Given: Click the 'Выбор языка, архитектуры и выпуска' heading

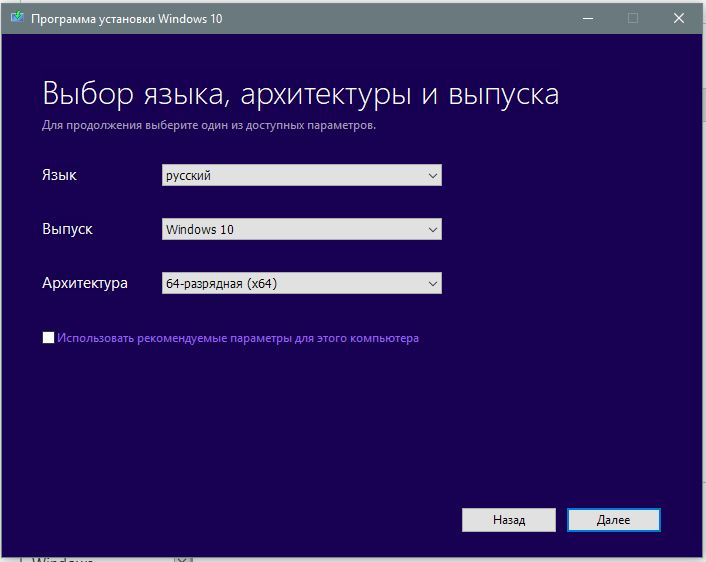Looking at the screenshot, I should tap(301, 94).
